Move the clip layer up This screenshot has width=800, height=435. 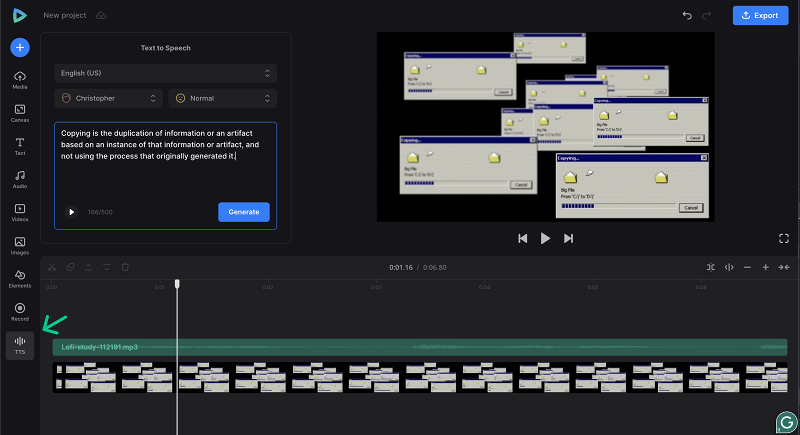coord(89,267)
